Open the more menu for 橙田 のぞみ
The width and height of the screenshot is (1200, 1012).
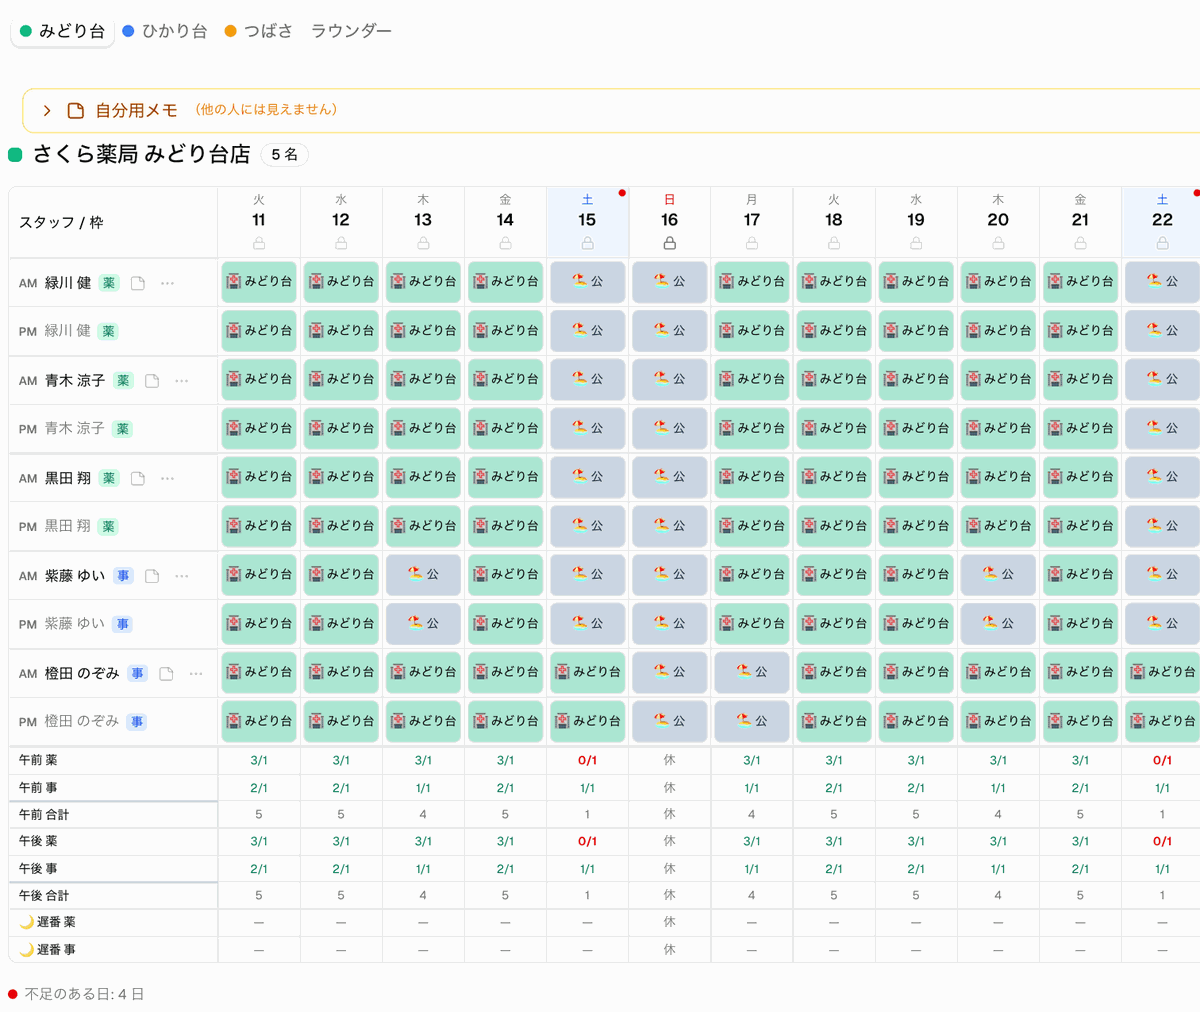[x=196, y=674]
